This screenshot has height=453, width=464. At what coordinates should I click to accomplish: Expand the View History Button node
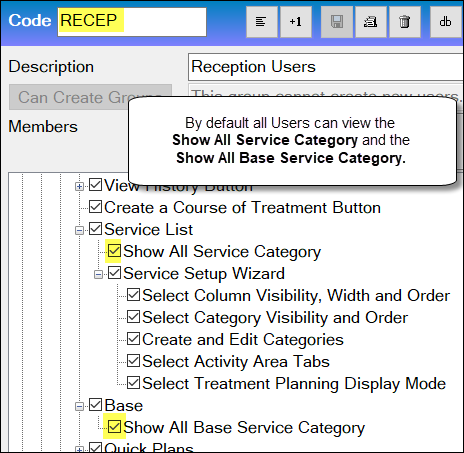coord(79,186)
